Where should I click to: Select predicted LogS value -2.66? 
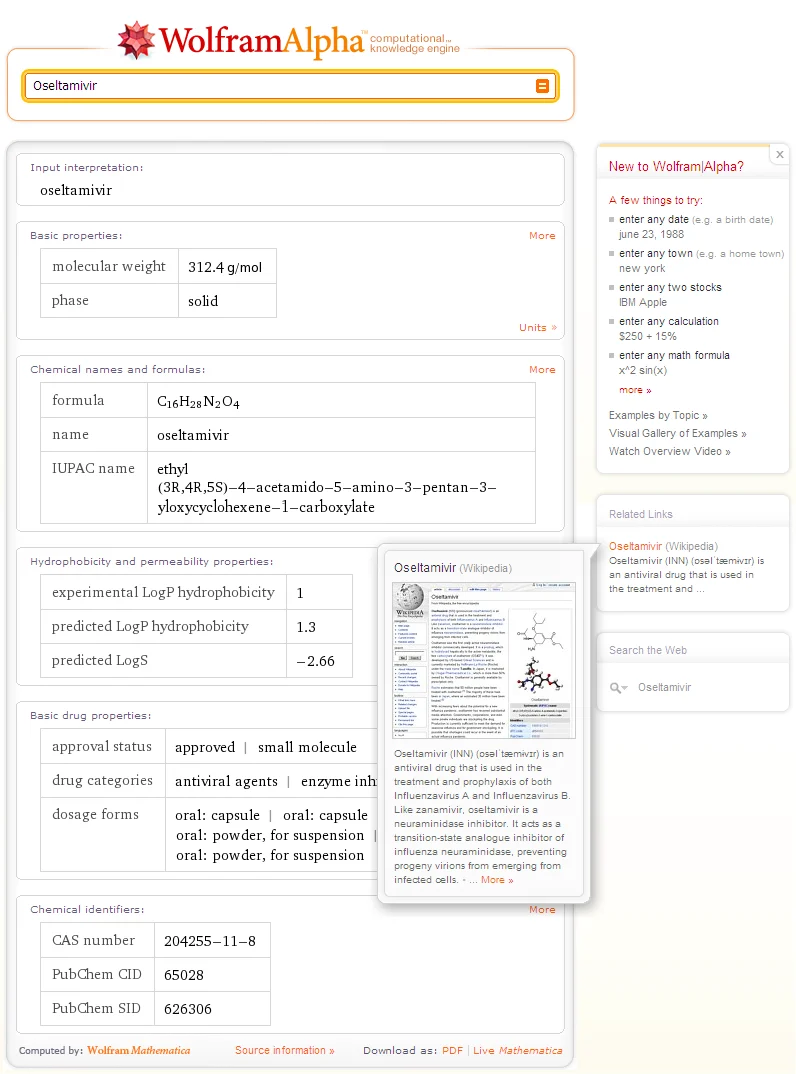click(x=315, y=661)
